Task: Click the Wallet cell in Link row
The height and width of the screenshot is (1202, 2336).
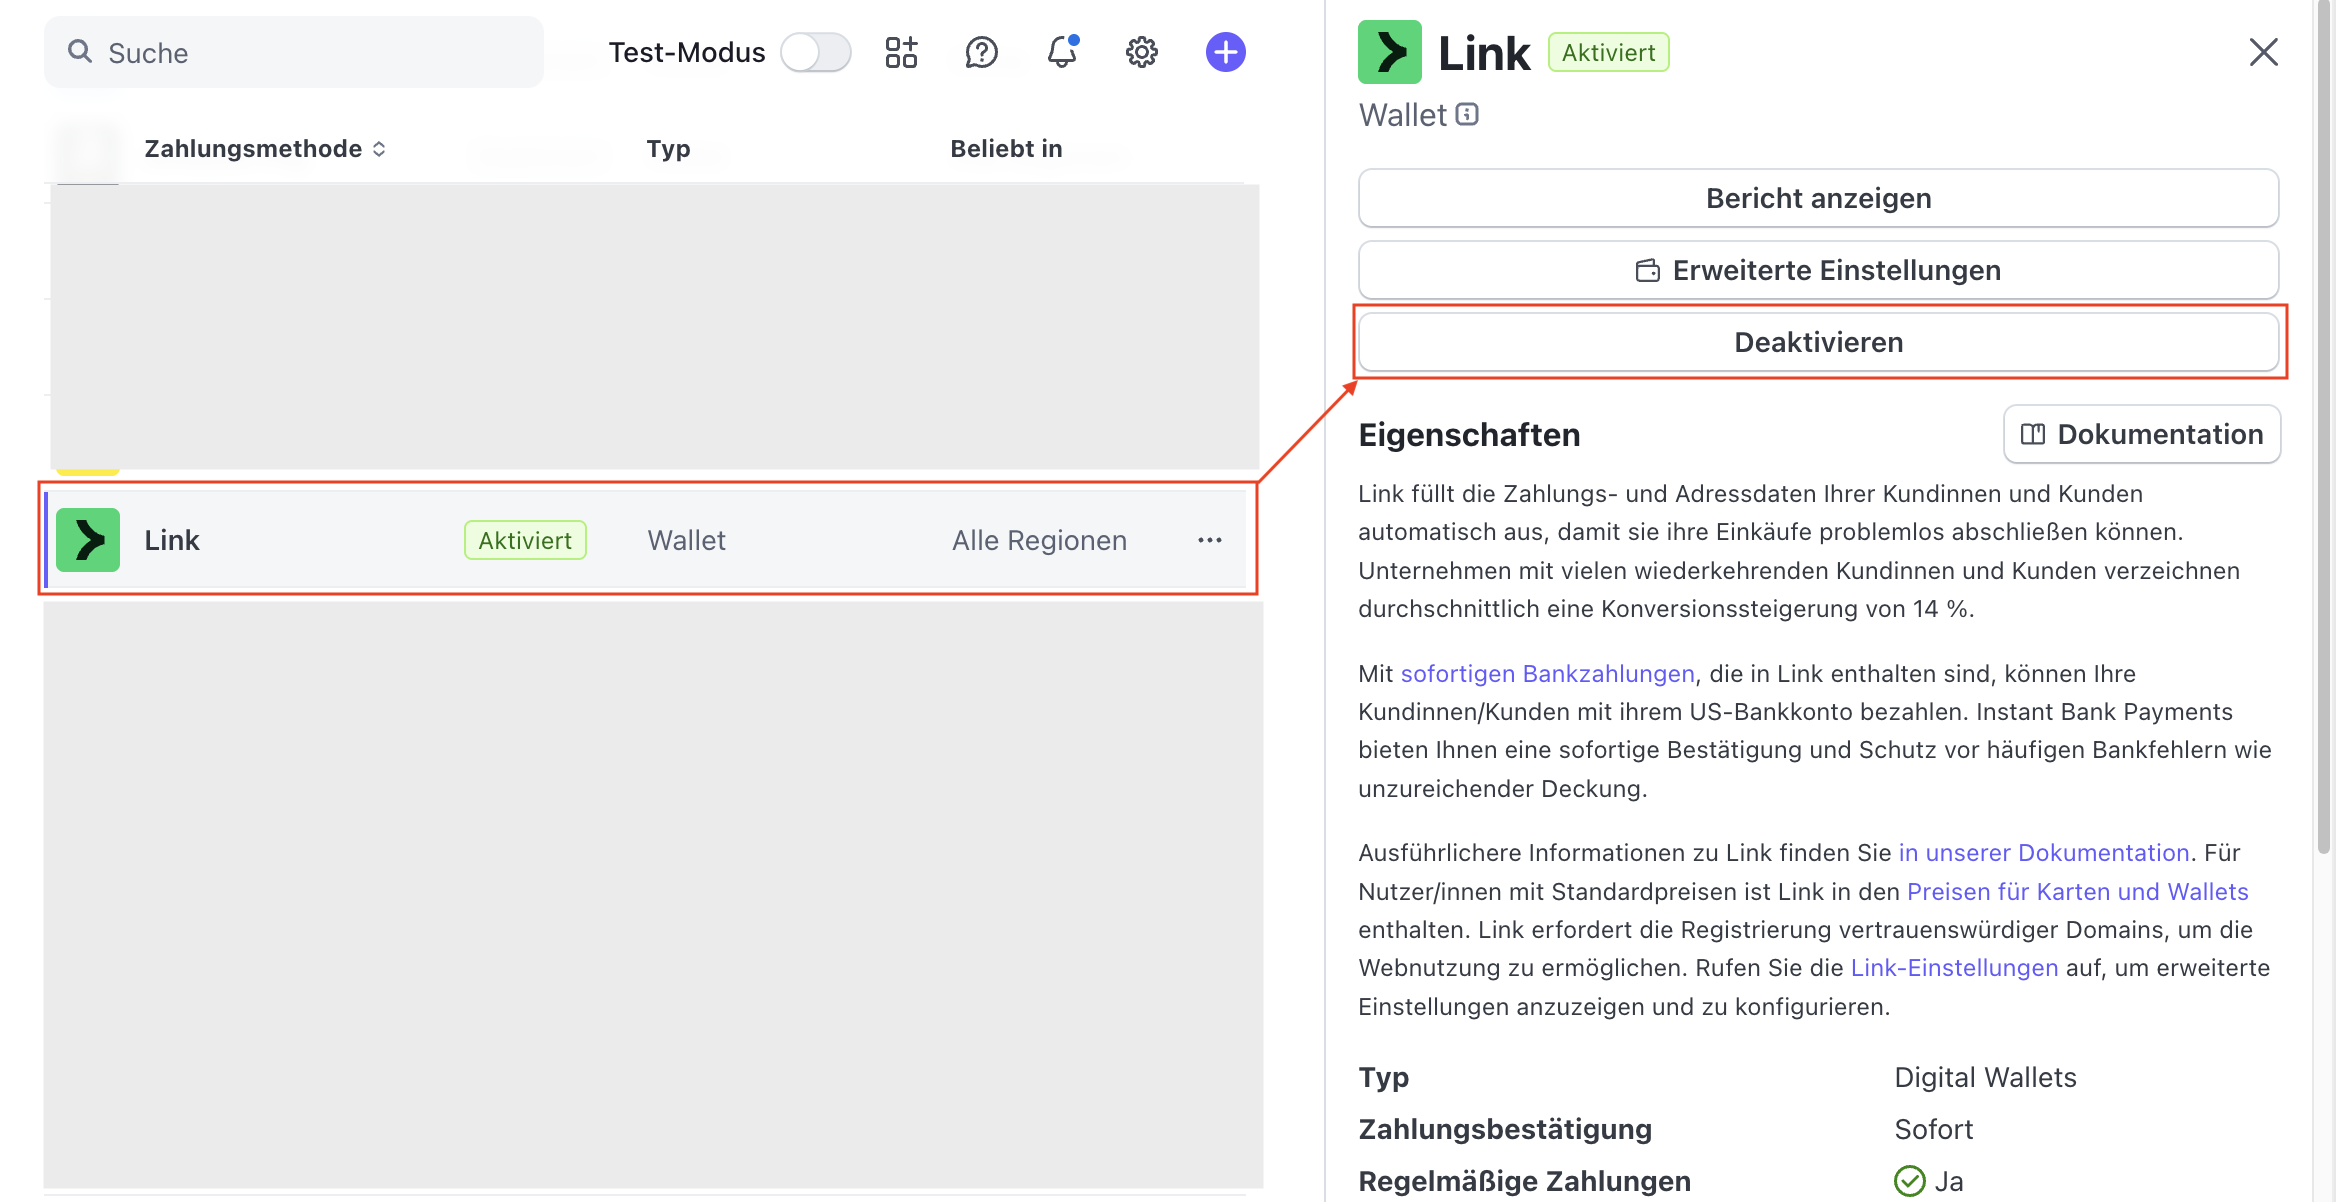Action: coord(686,540)
